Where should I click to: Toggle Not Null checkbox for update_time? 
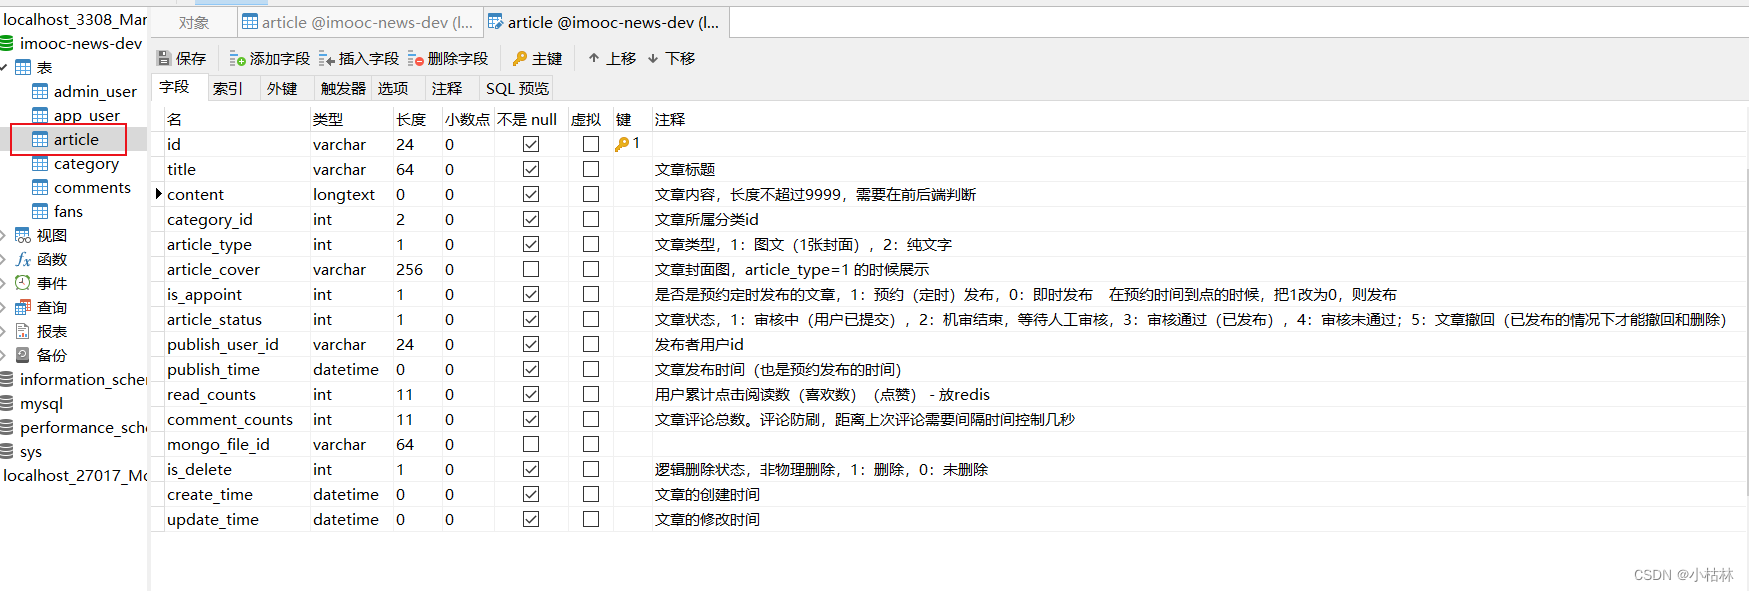click(x=531, y=519)
